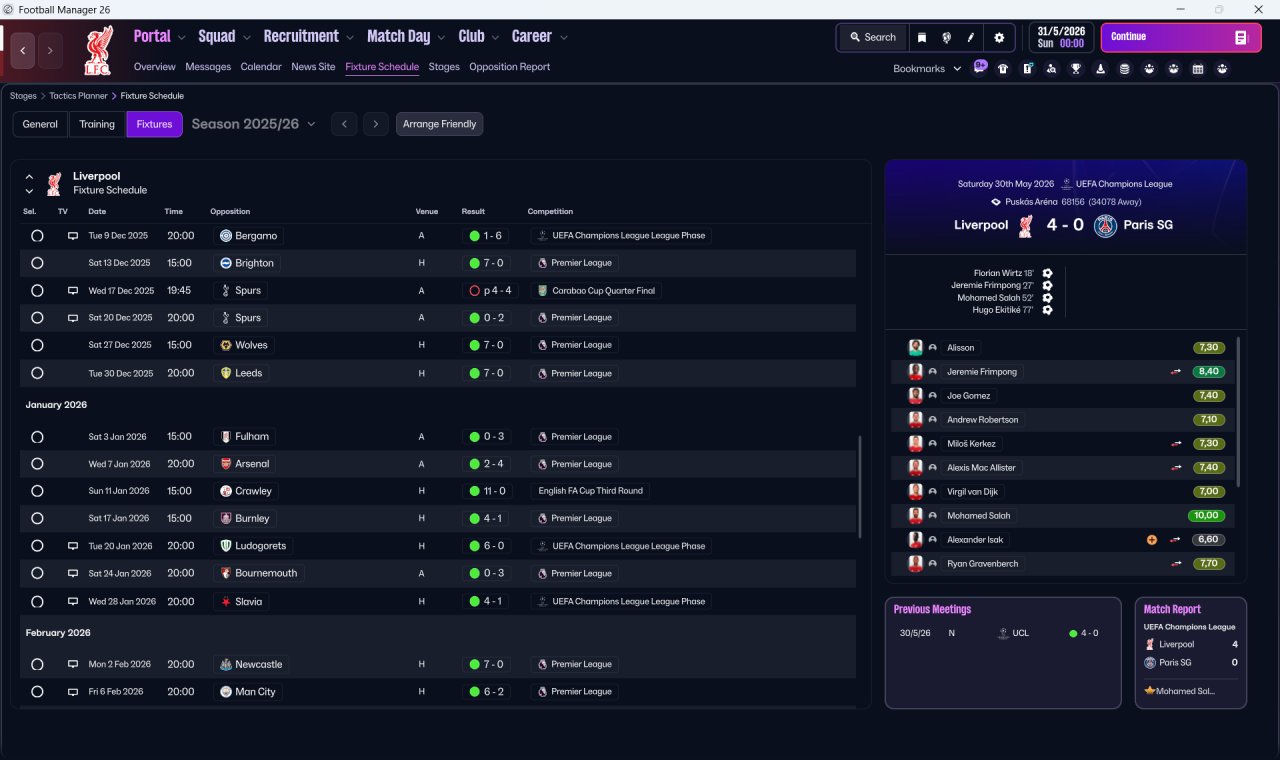Click the injury icon on Alexander Isak's row
1280x760 pixels.
coord(1152,540)
